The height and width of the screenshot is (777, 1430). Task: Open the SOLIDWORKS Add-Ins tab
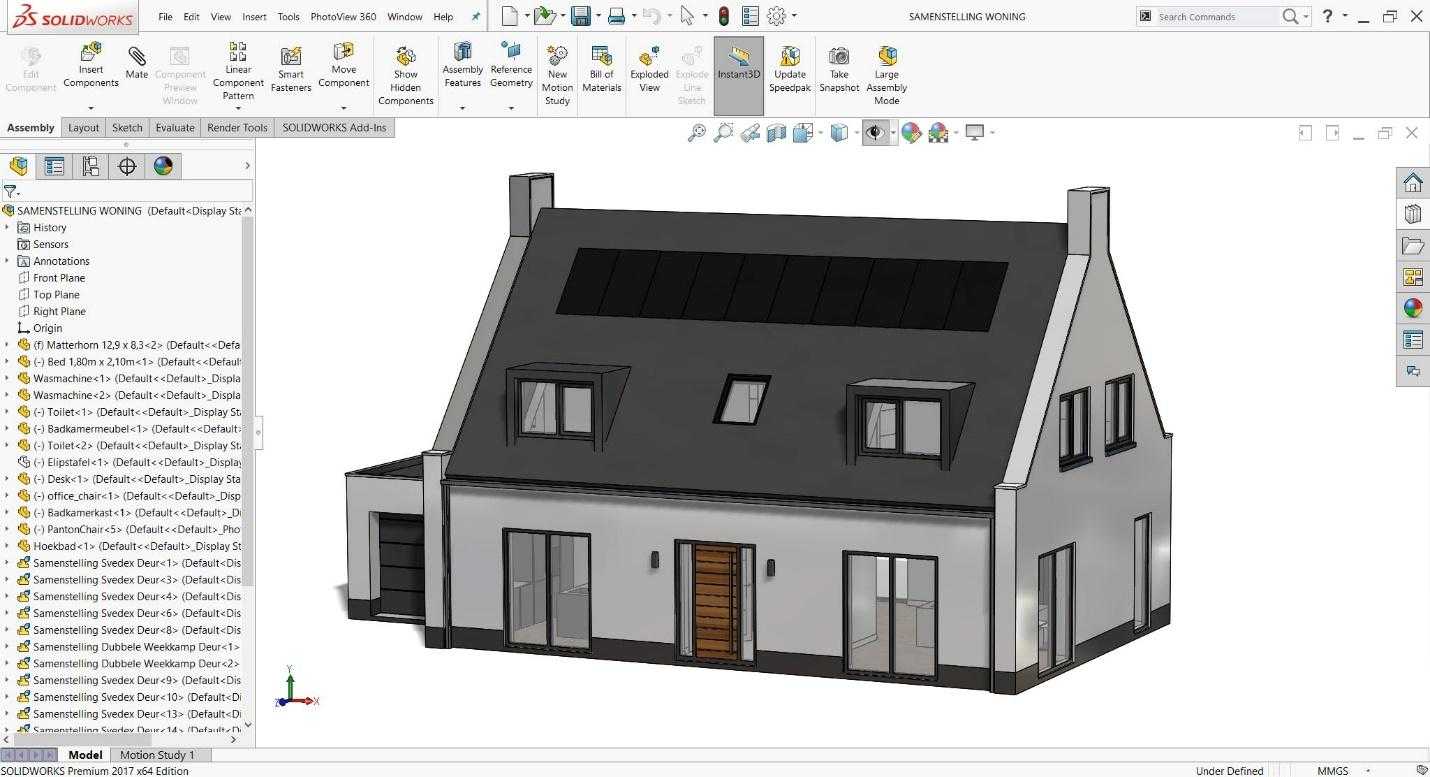tap(334, 128)
